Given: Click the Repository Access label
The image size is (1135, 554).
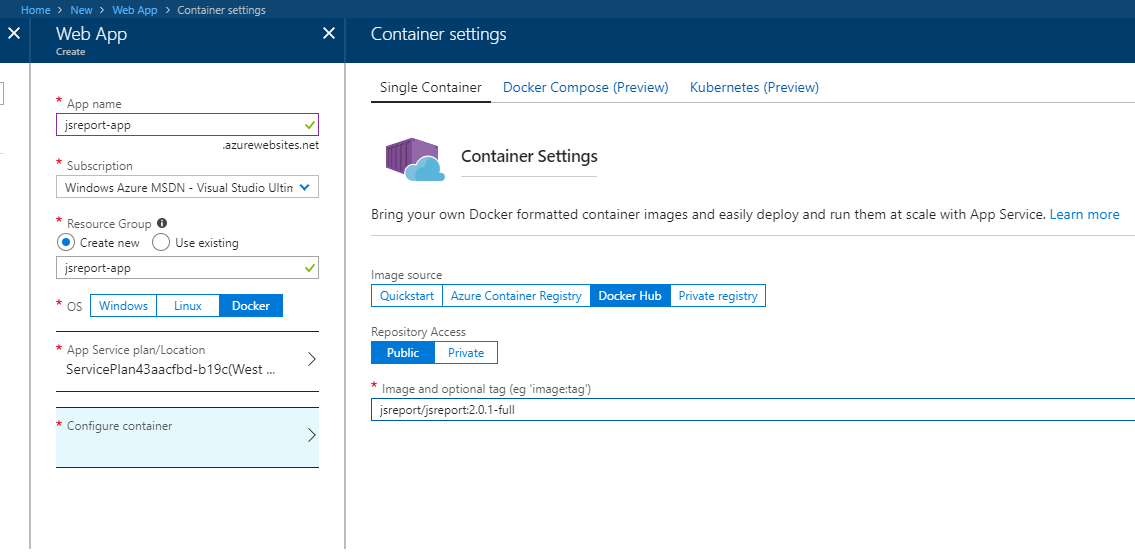Looking at the screenshot, I should pos(418,332).
